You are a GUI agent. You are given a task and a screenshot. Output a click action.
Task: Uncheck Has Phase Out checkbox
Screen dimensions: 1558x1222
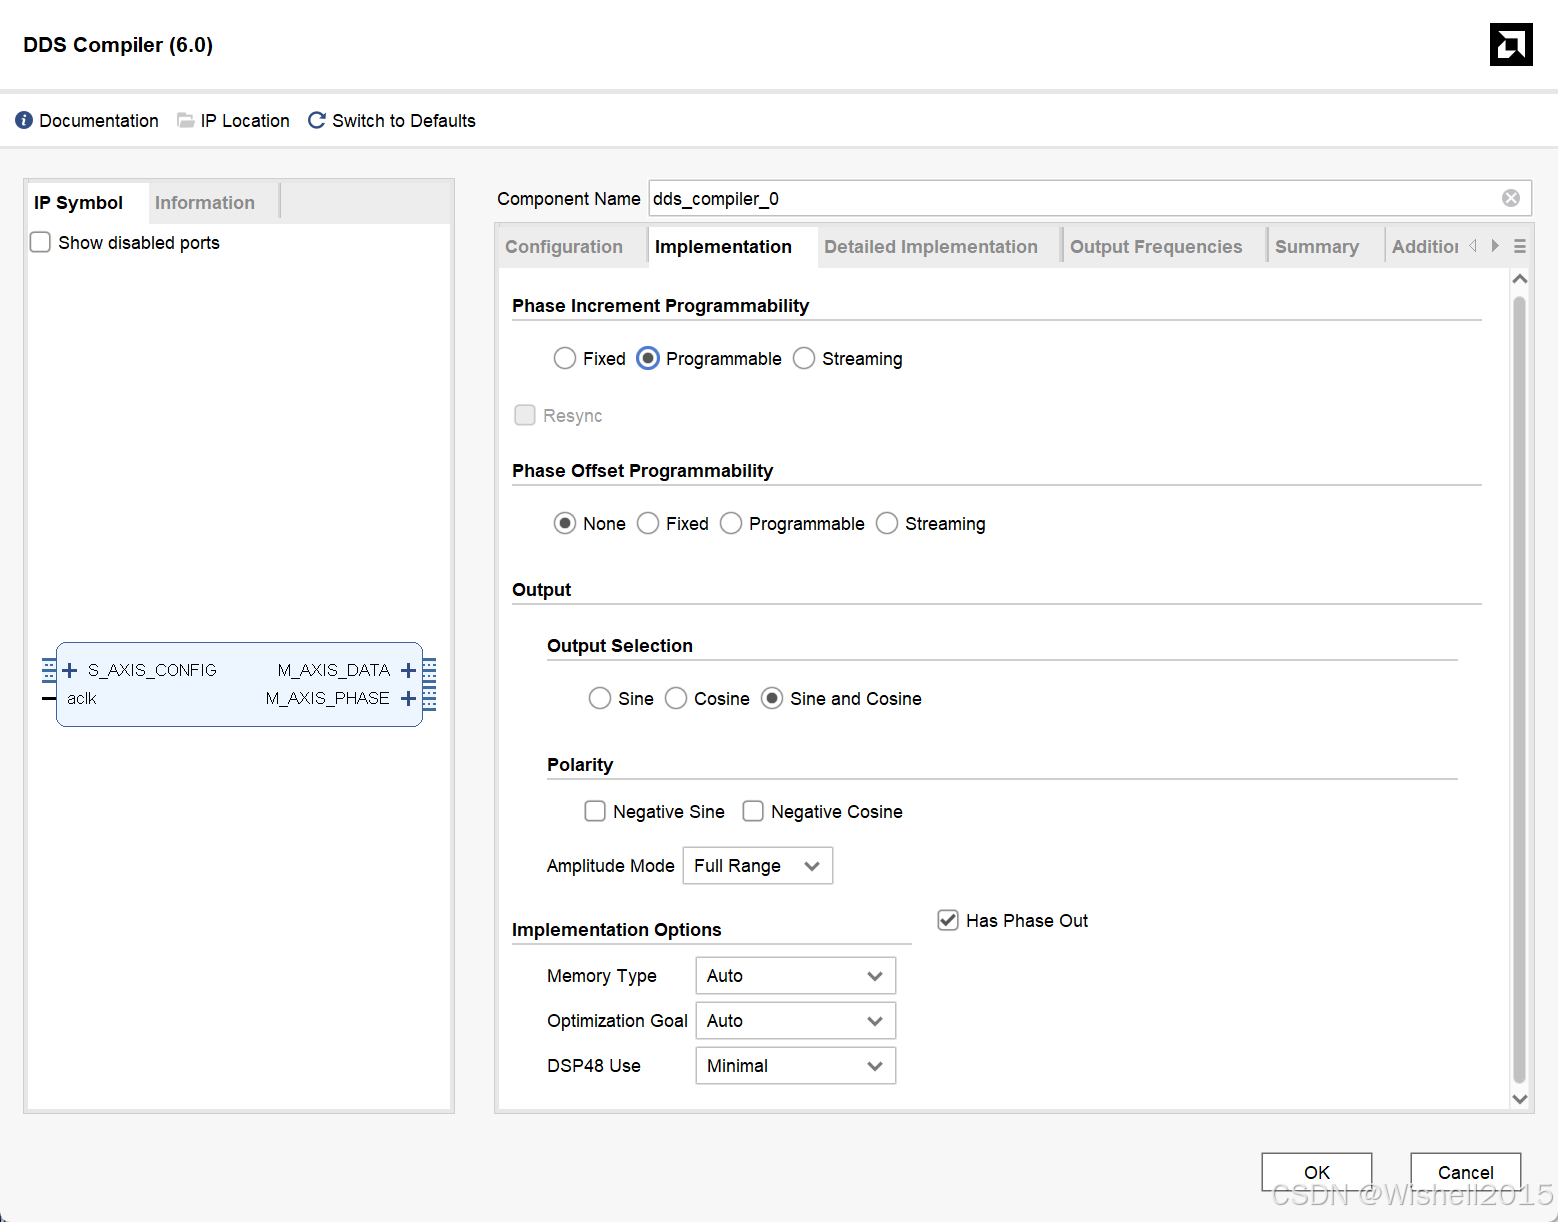[x=948, y=920]
